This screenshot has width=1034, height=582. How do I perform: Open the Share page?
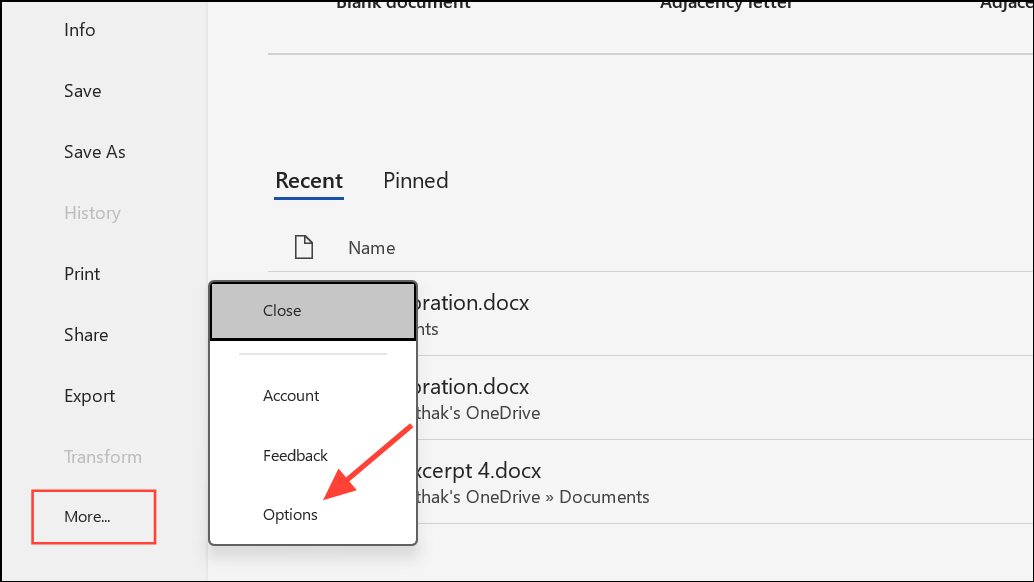coord(86,335)
